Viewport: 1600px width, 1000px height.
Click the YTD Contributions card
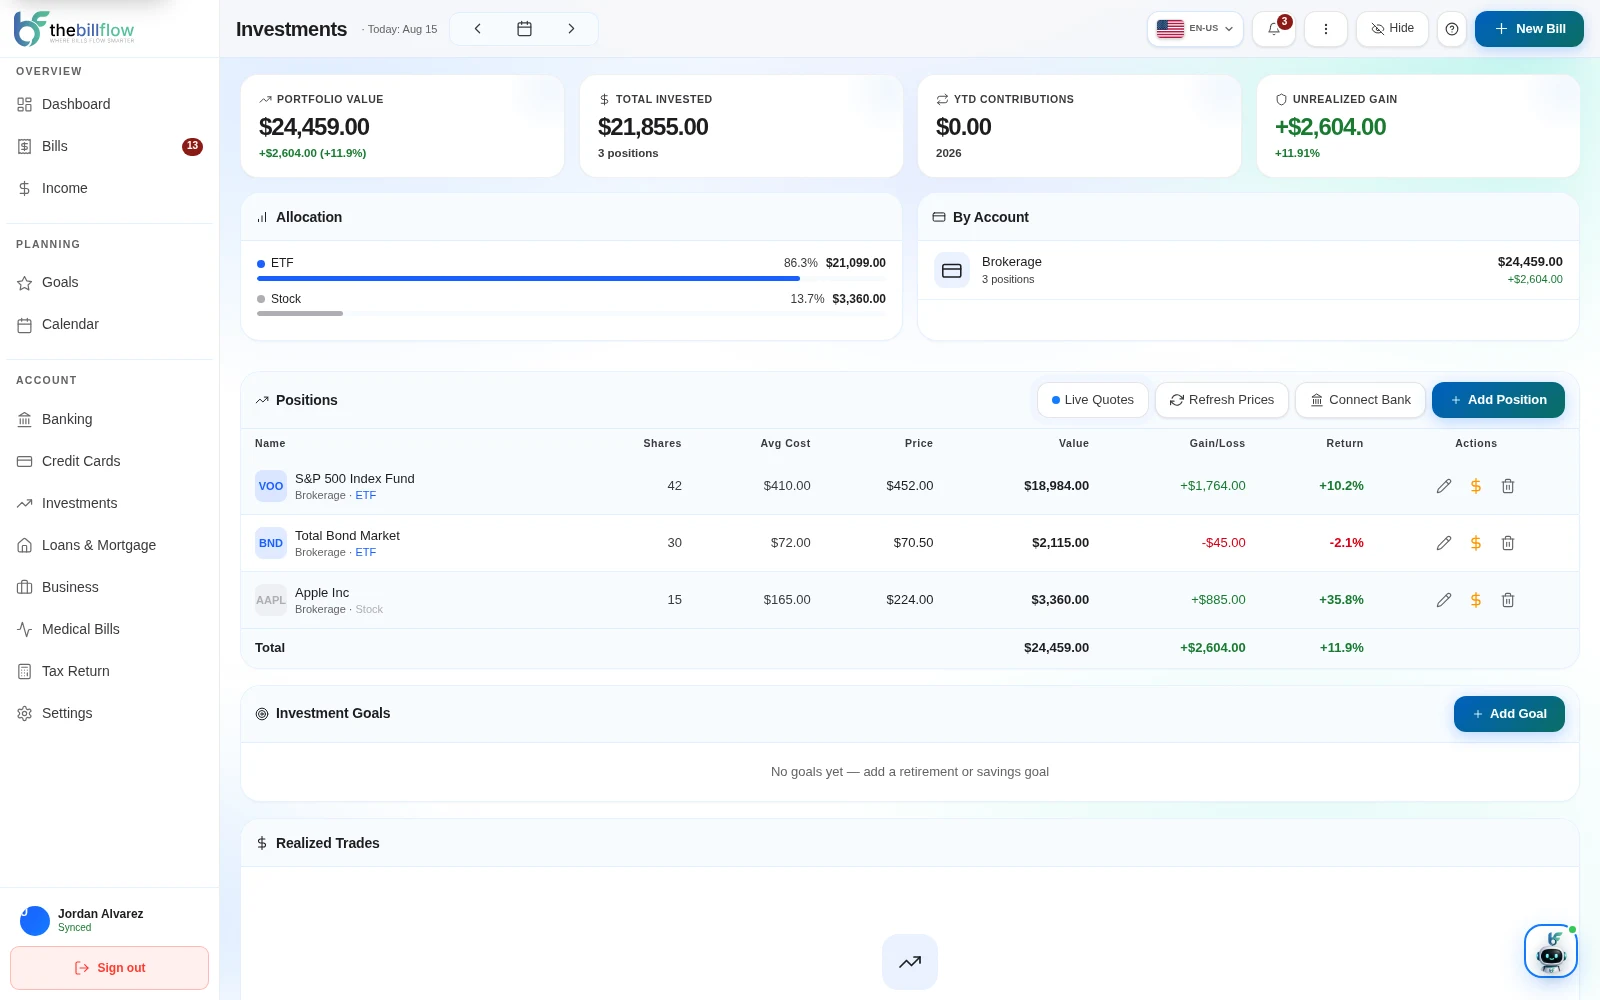[x=1079, y=126]
